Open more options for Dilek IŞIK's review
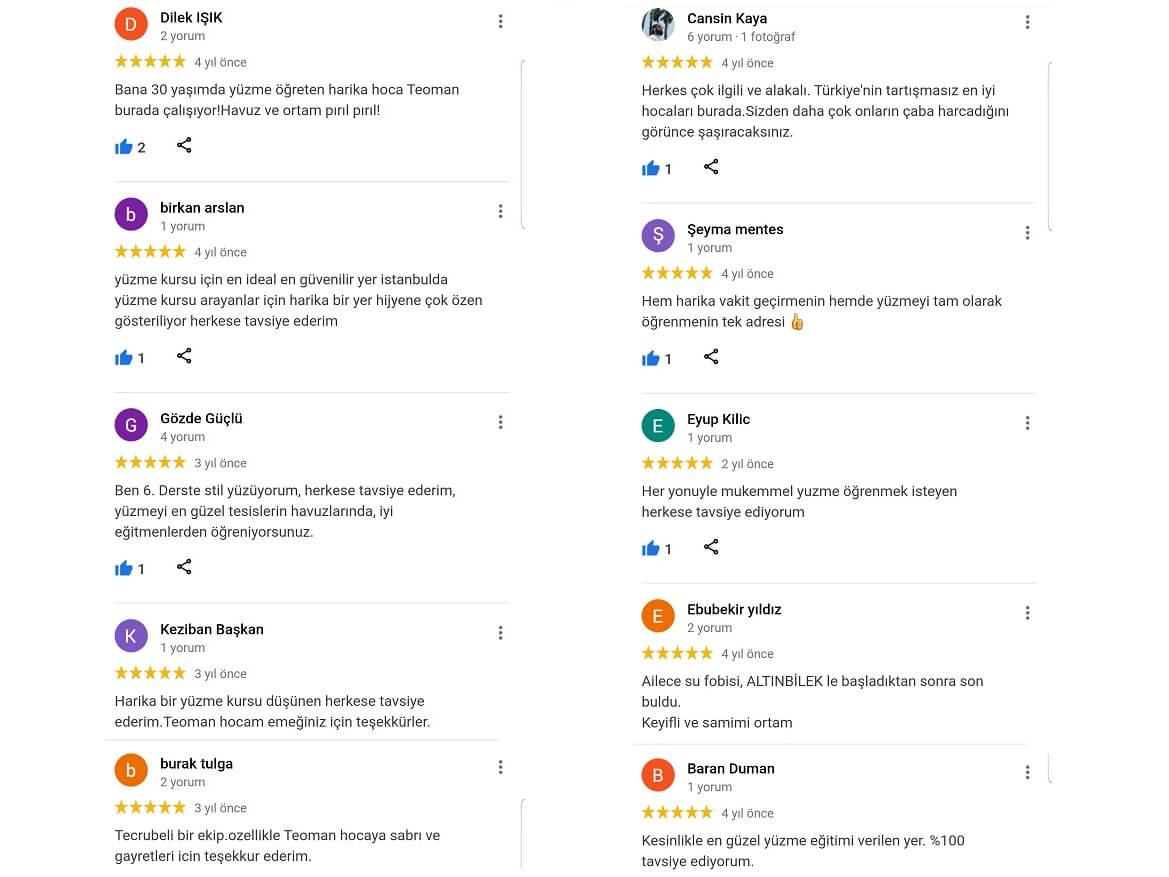Screen dimensions: 1169x877 click(500, 22)
